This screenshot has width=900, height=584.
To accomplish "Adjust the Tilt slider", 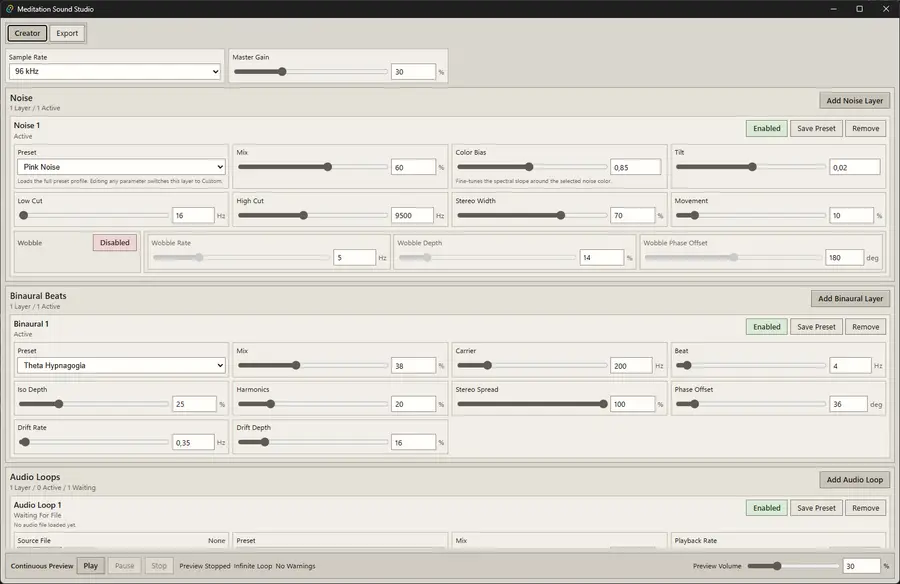I will coord(751,167).
